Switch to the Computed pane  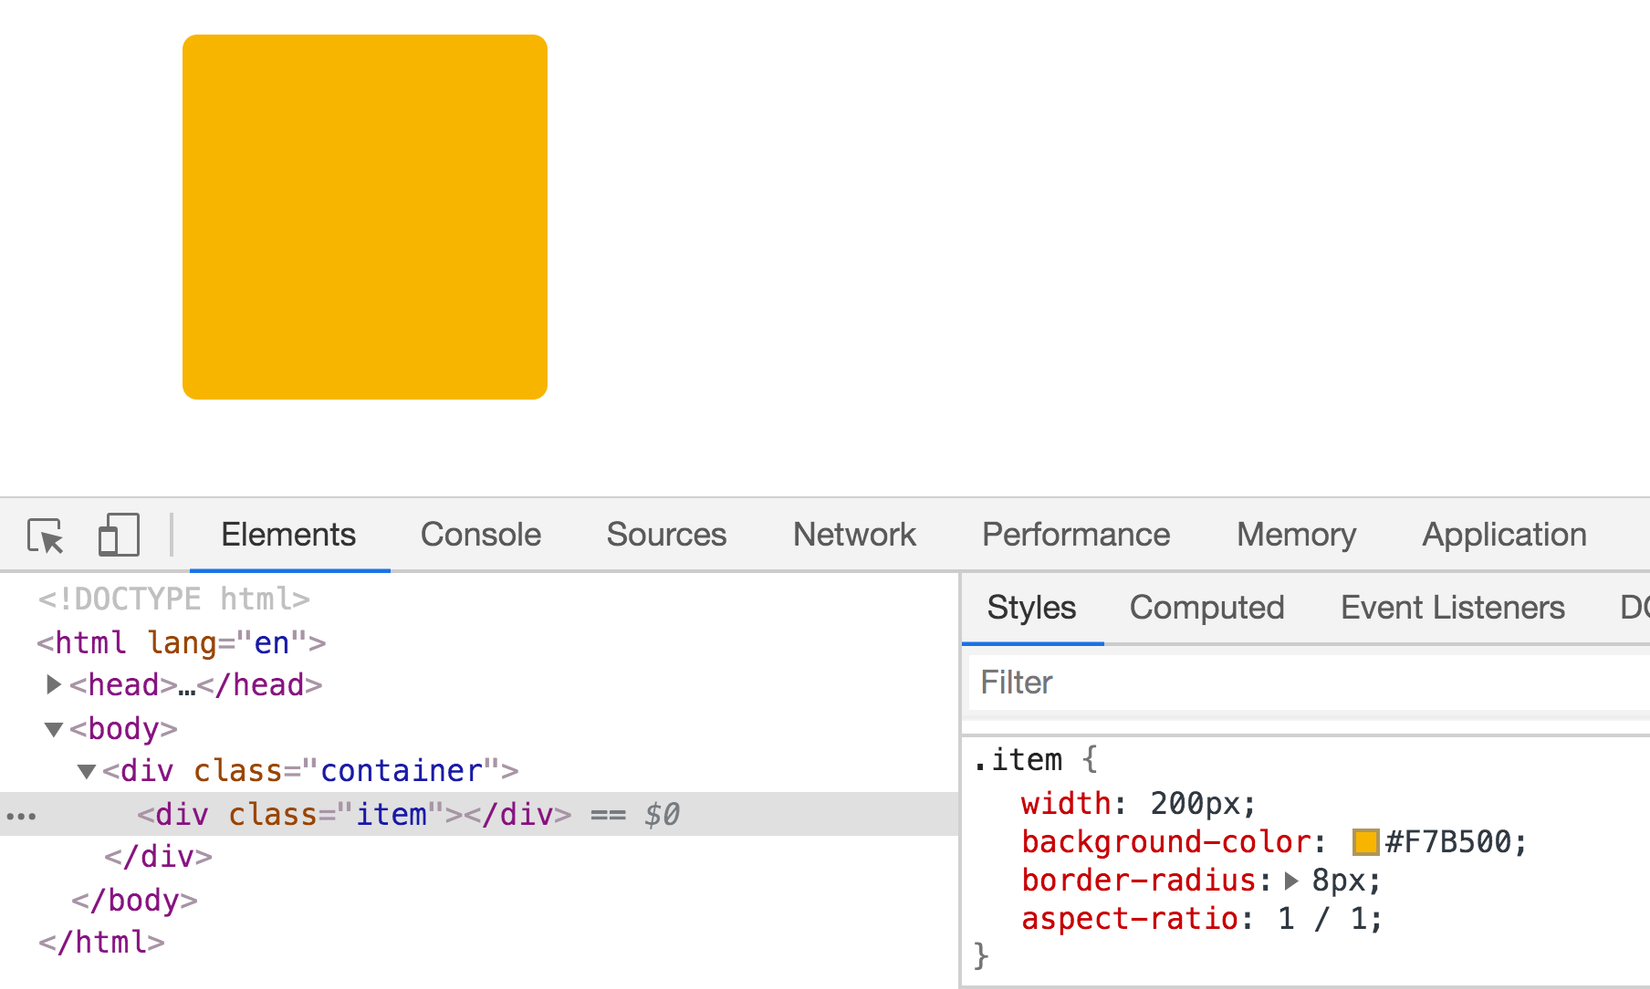click(1206, 608)
